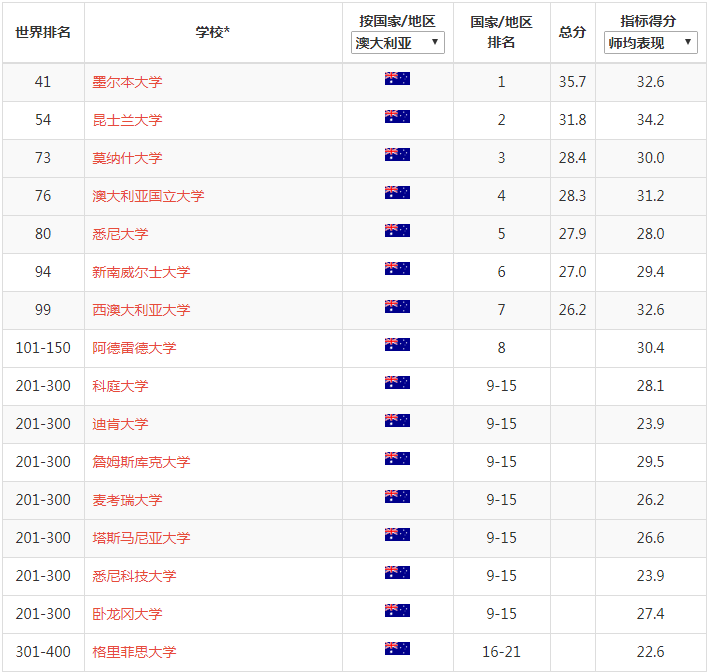Viewport: 710px width, 672px height.
Task: Click the Australia flag in the 塔斯马尼亚大学 row
Action: 397,535
